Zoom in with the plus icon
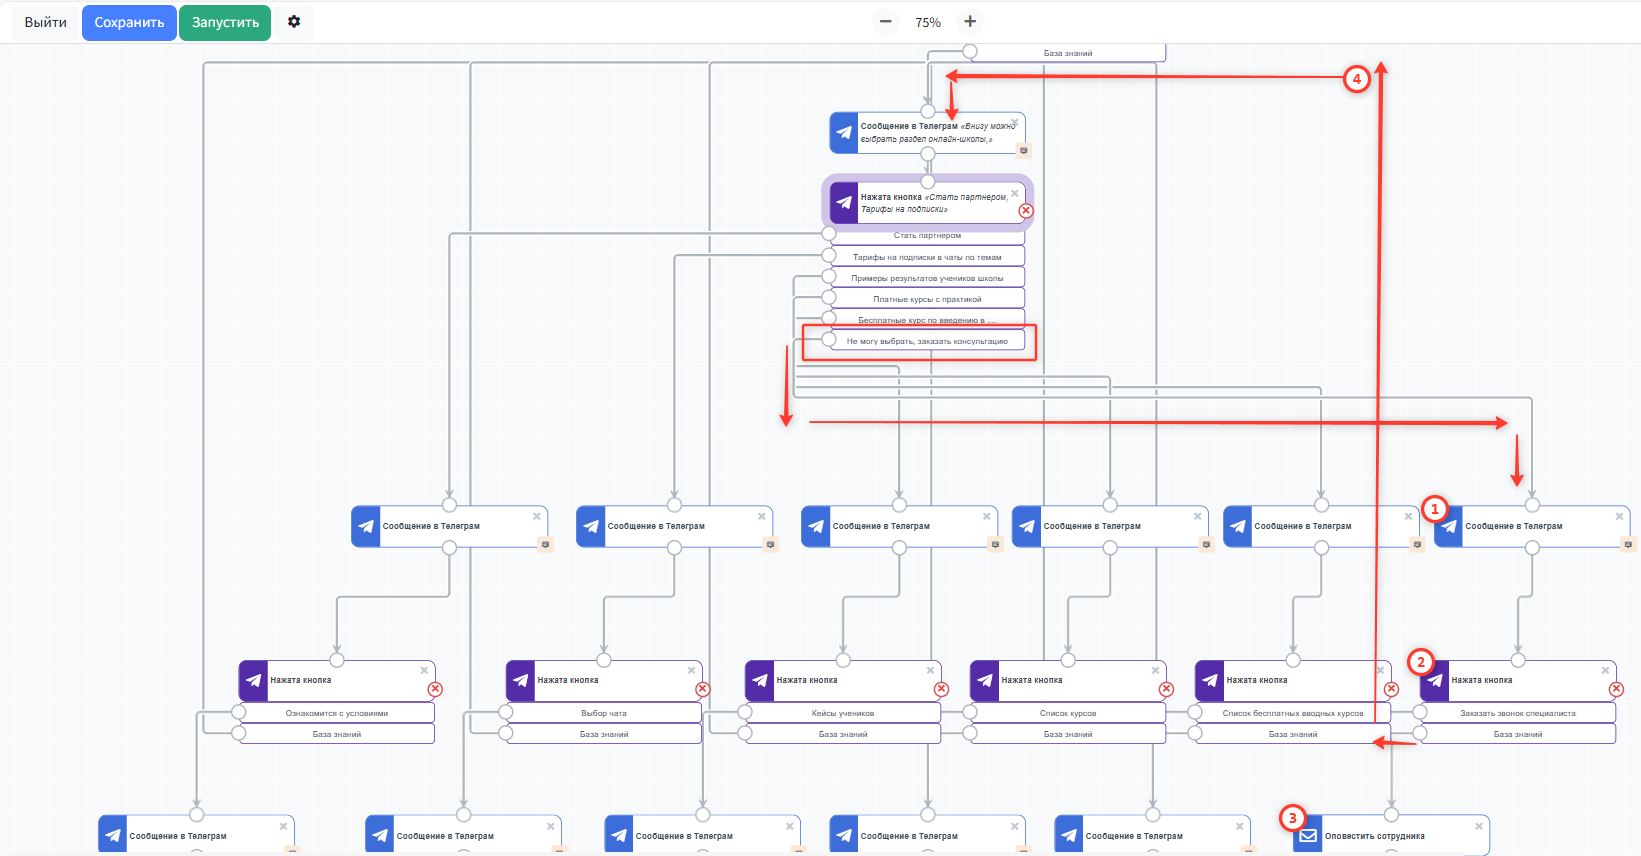Viewport: 1641px width, 856px height. [x=970, y=22]
